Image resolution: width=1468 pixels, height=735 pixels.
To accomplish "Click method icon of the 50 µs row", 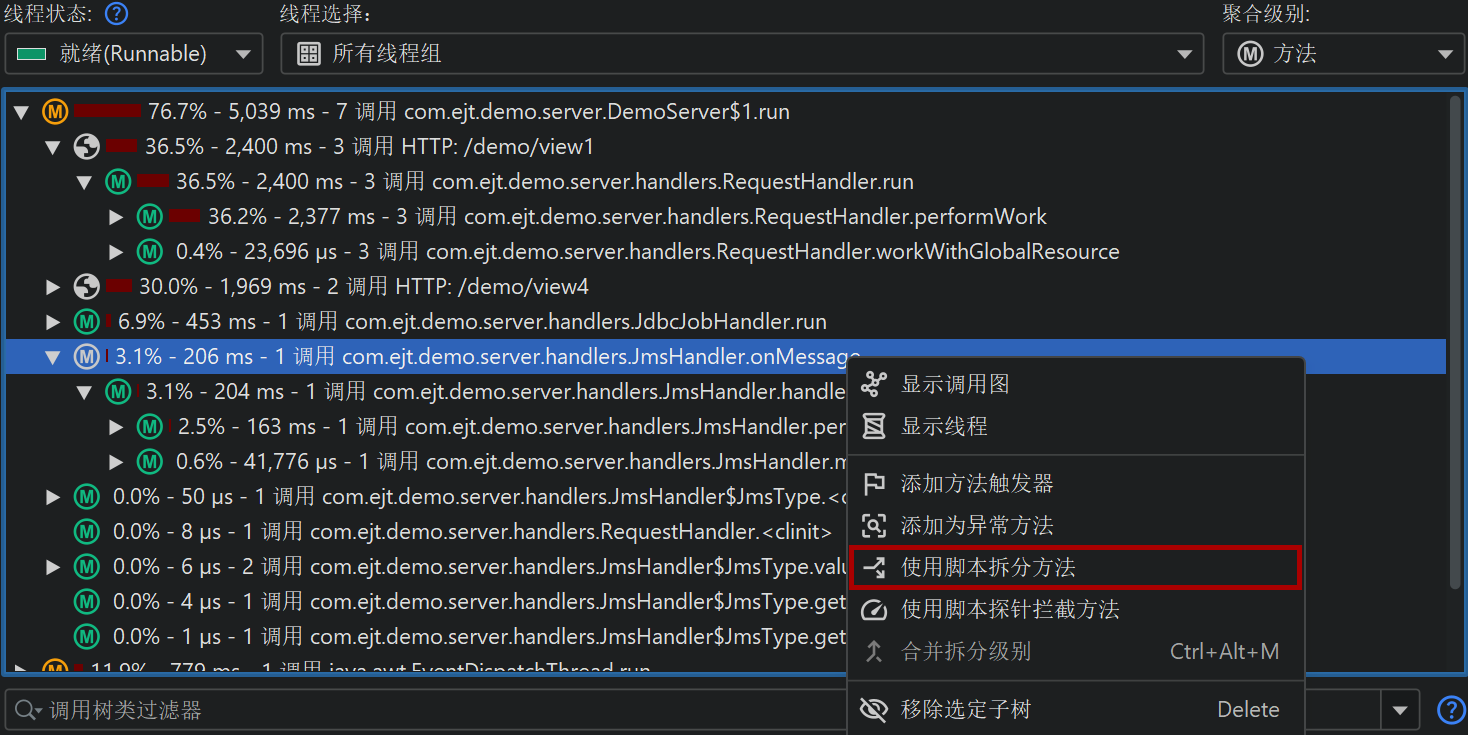I will [x=87, y=497].
